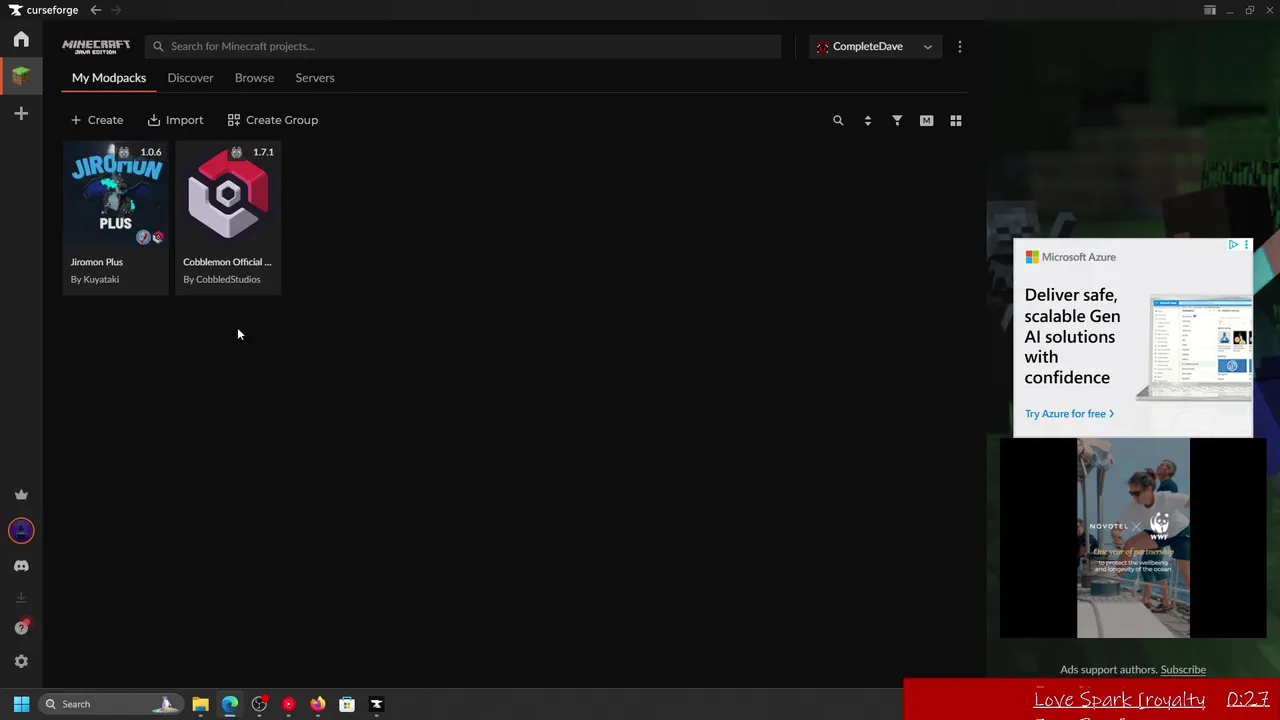
Task: Open the CurseForge Home page
Action: click(x=21, y=39)
